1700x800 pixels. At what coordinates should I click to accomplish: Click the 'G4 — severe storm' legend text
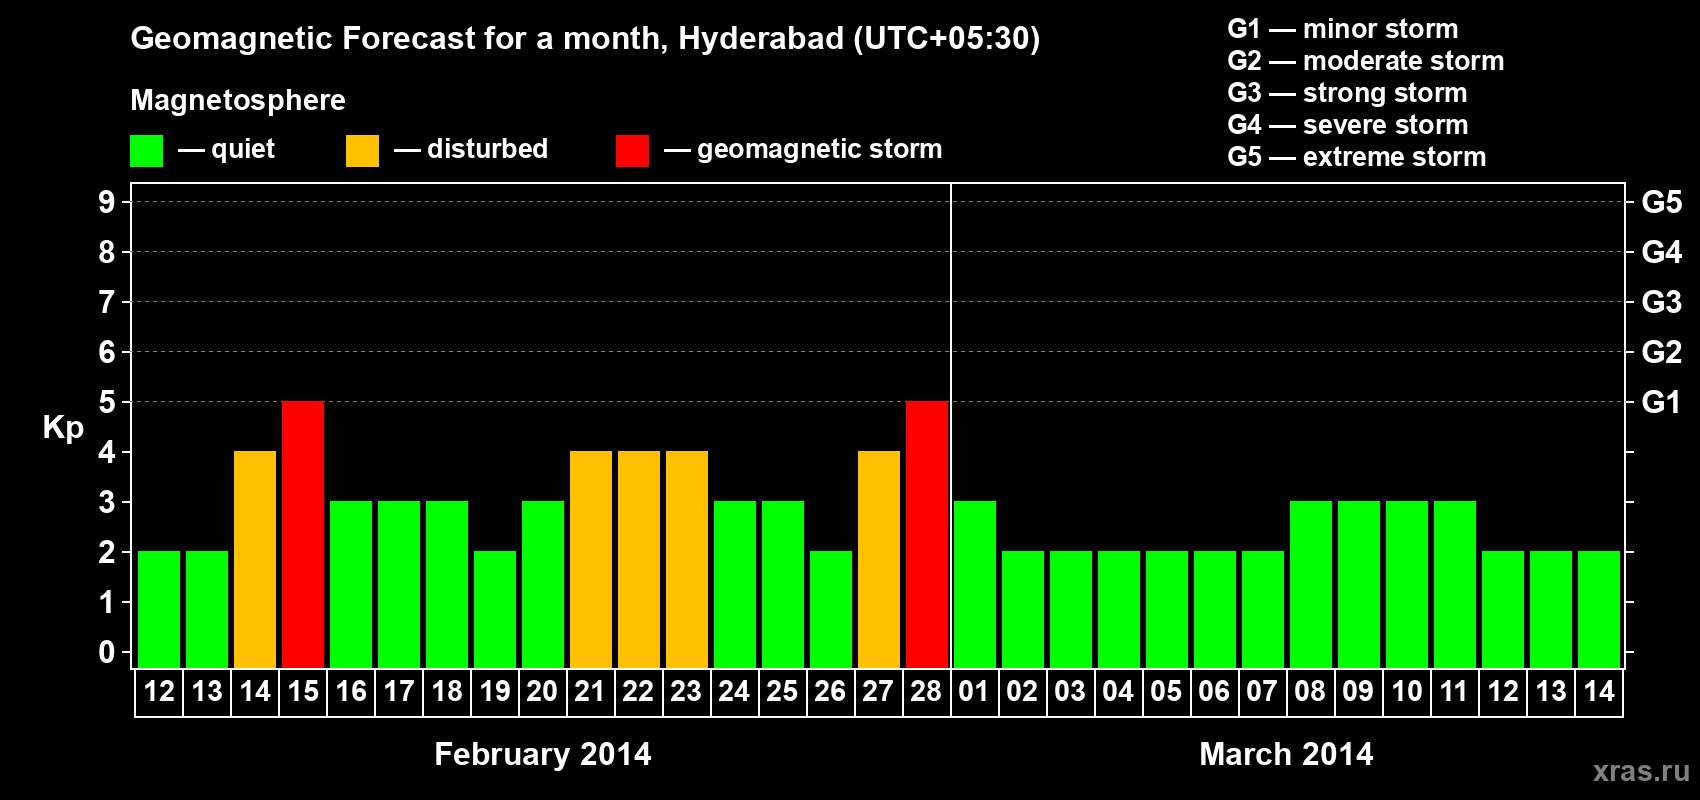tap(1348, 125)
